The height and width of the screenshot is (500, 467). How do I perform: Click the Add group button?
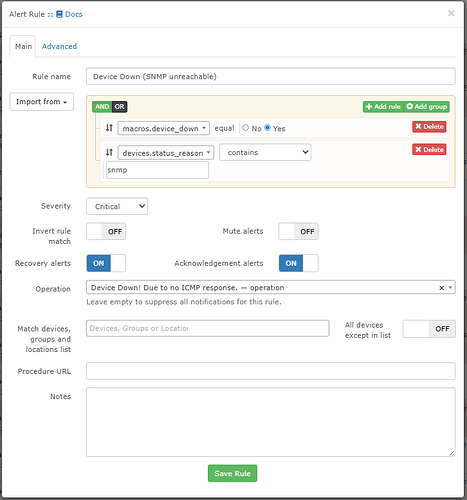[x=427, y=107]
